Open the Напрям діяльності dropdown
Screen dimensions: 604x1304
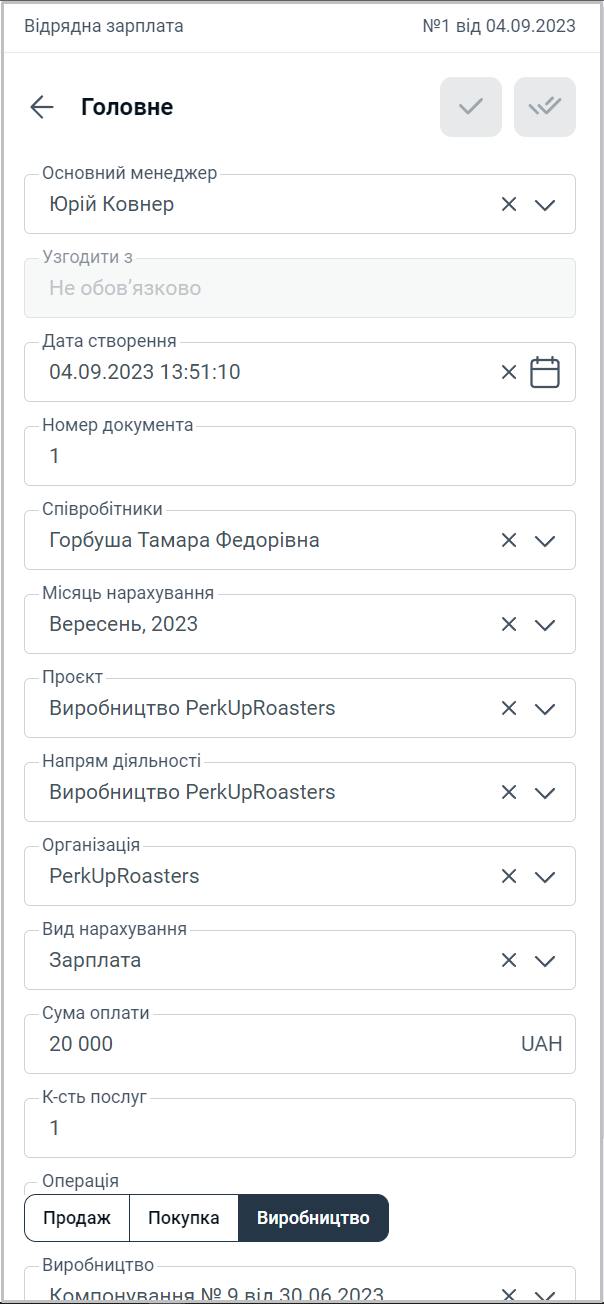(x=545, y=792)
